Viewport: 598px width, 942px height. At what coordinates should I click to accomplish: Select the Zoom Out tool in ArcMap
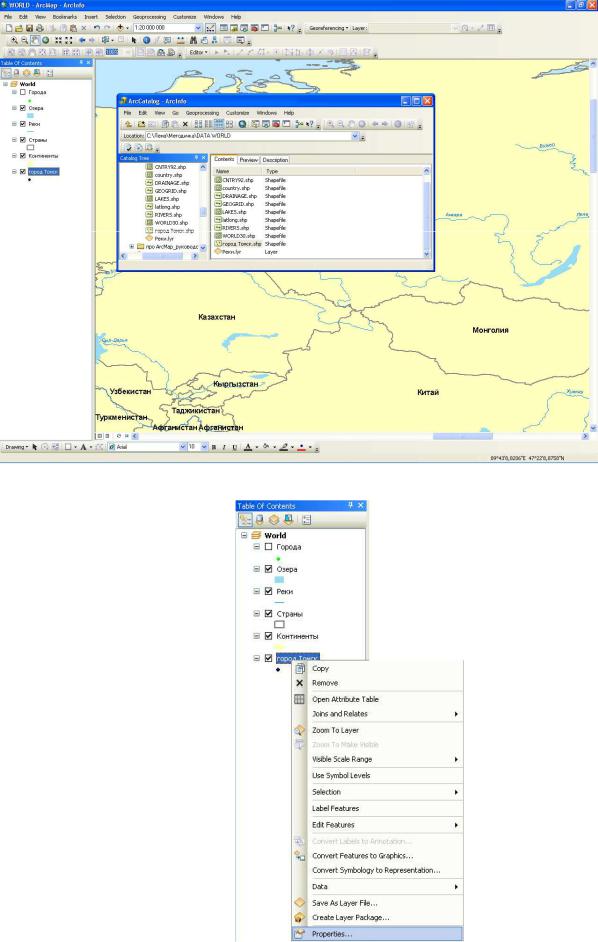(24, 40)
